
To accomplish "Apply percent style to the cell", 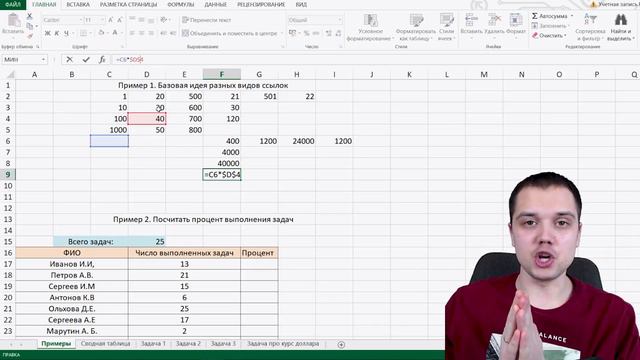I will coord(307,33).
